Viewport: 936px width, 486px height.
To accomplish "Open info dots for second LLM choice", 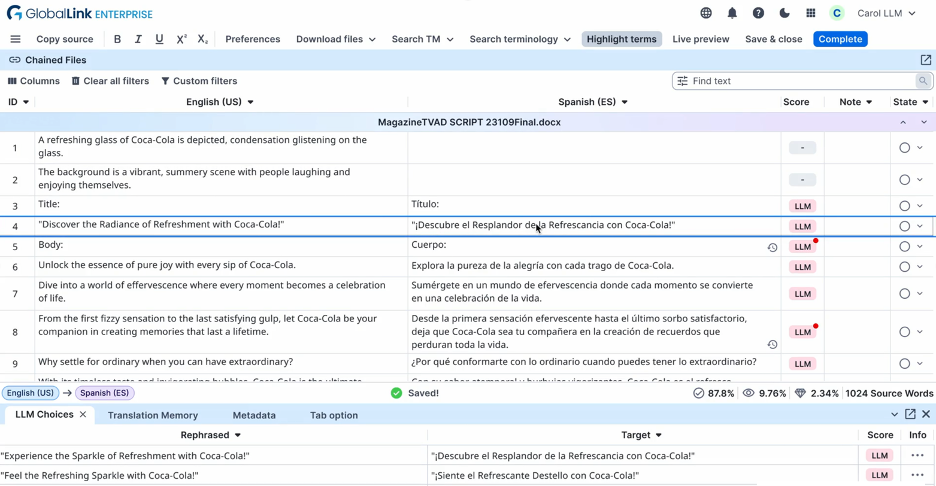I will pyautogui.click(x=917, y=475).
